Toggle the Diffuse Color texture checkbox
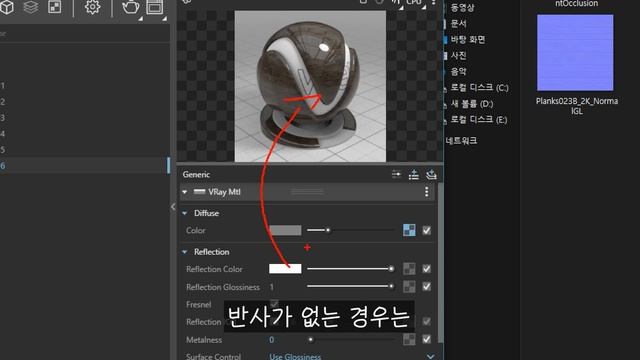 pyautogui.click(x=427, y=230)
